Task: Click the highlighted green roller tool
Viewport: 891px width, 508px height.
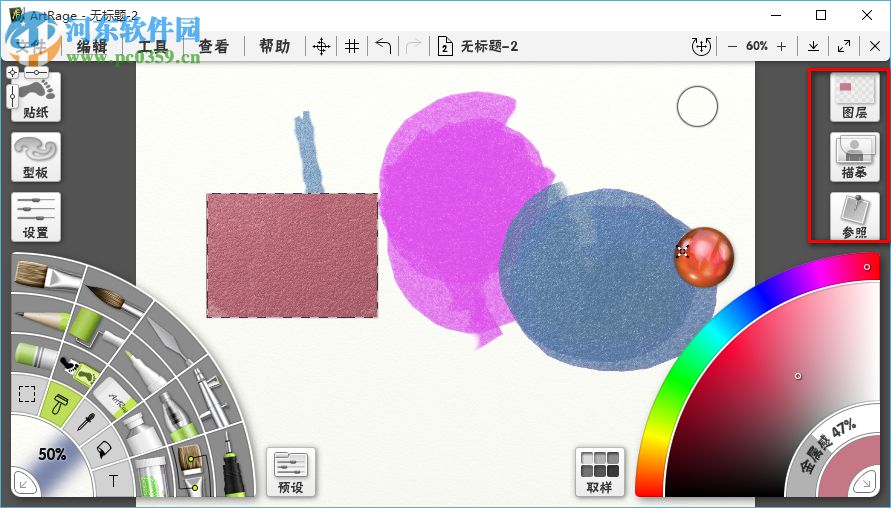Action: 59,405
